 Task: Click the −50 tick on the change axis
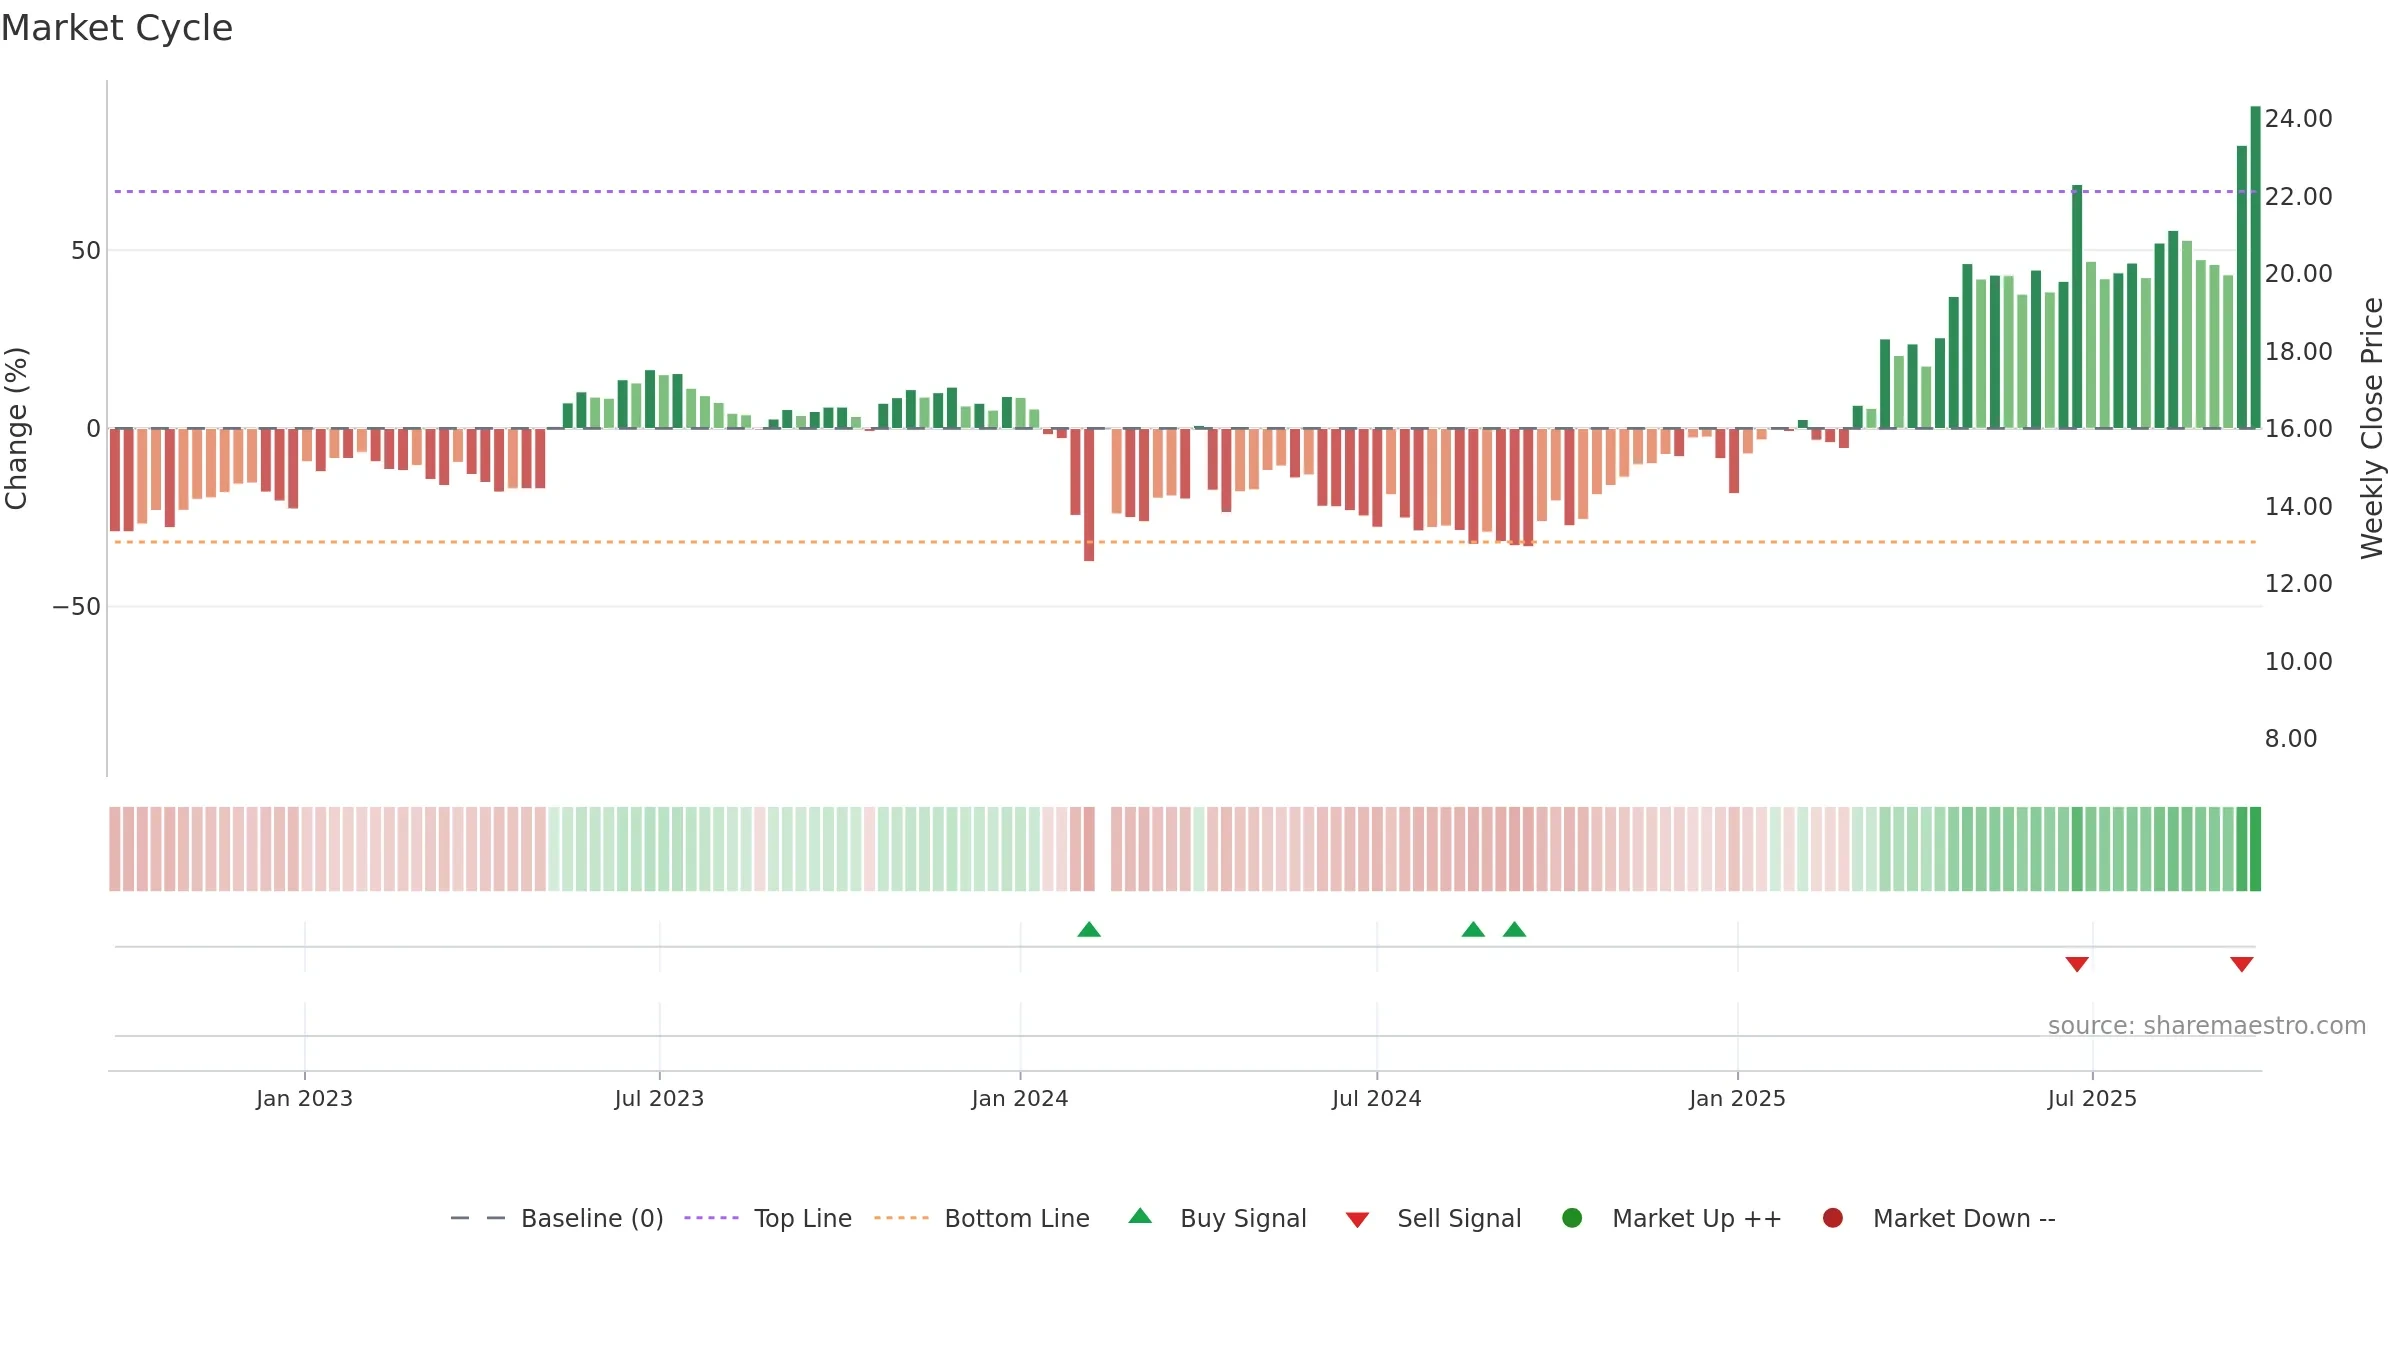(77, 607)
